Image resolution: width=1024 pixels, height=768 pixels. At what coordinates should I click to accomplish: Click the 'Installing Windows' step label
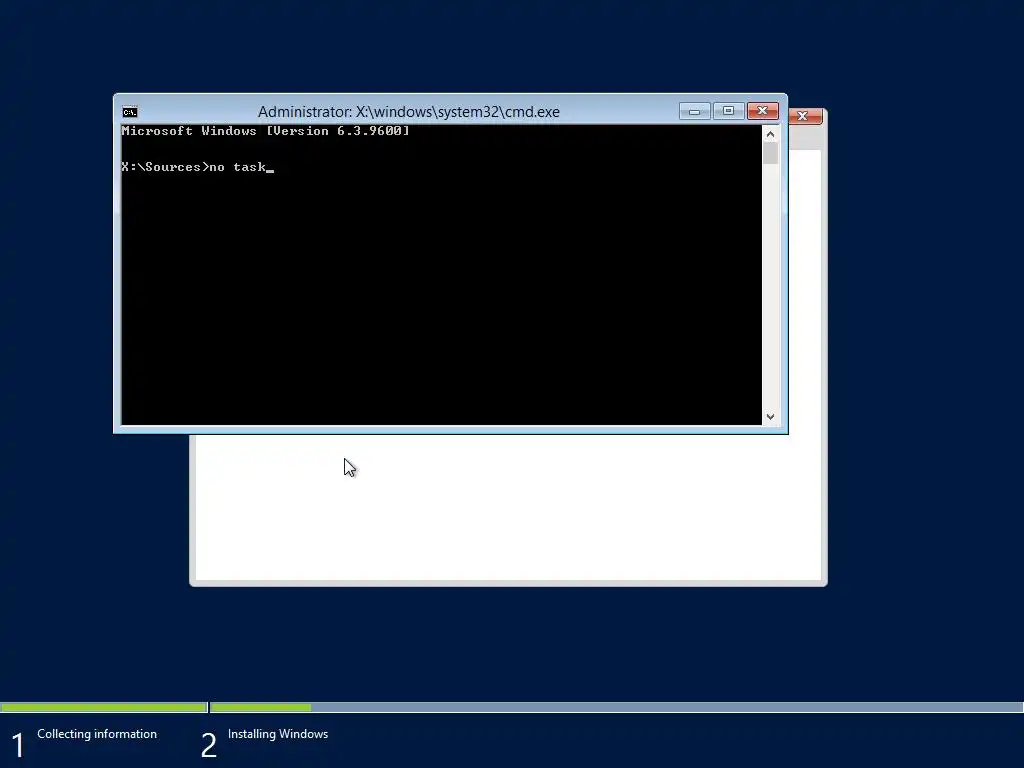278,734
